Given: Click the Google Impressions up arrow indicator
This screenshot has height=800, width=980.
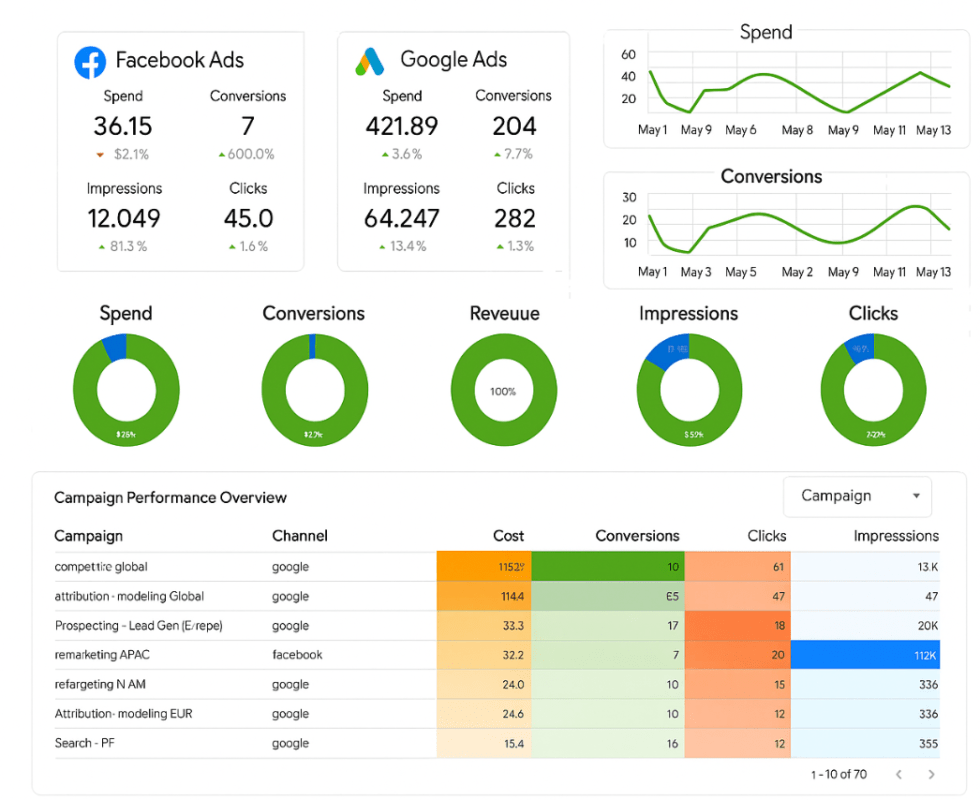Looking at the screenshot, I should [382, 247].
